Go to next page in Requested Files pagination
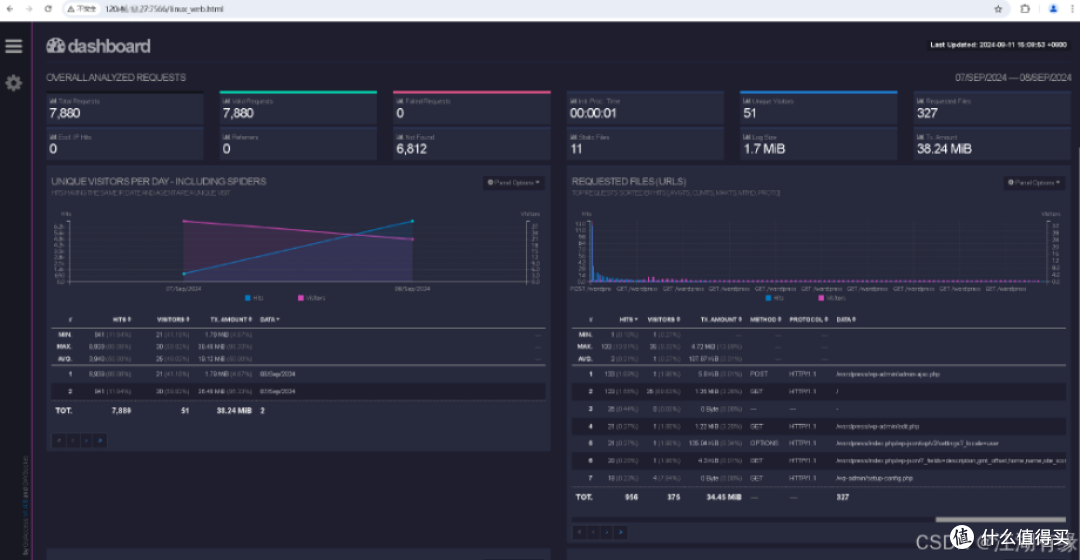1080x560 pixels. click(x=607, y=532)
